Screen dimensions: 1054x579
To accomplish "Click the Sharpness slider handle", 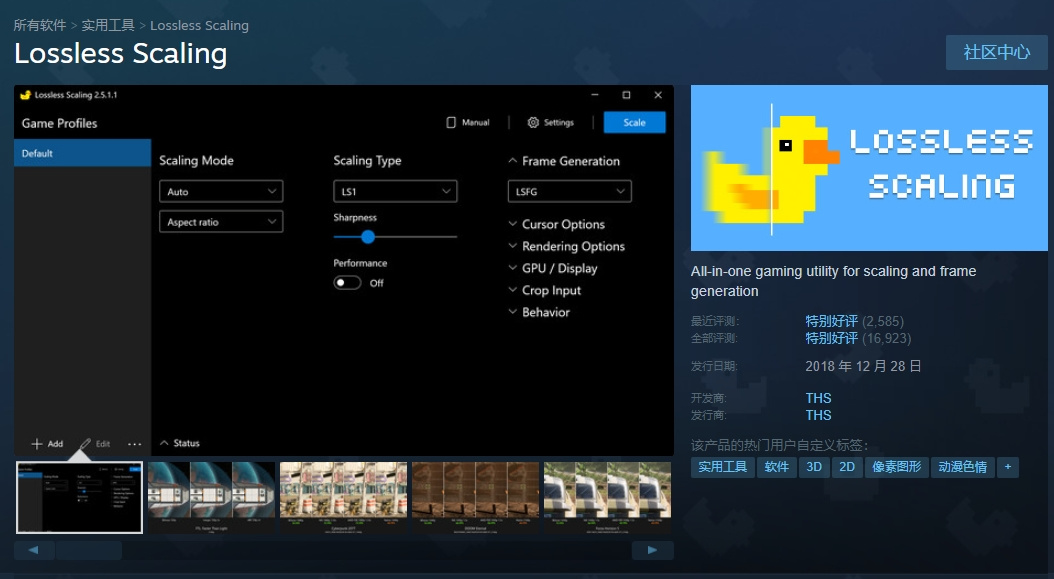I will (x=368, y=237).
